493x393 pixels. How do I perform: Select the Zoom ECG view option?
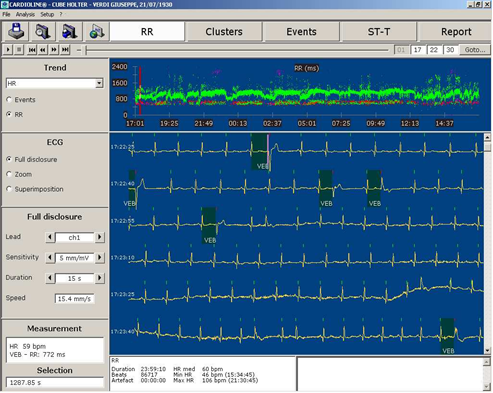click(x=9, y=174)
